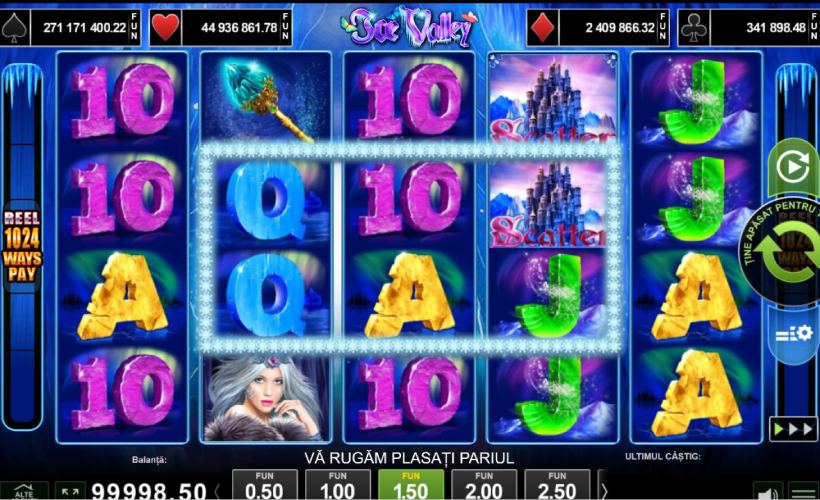Show lower bets with left chevron
Image resolution: width=820 pixels, height=500 pixels.
pyautogui.click(x=218, y=491)
